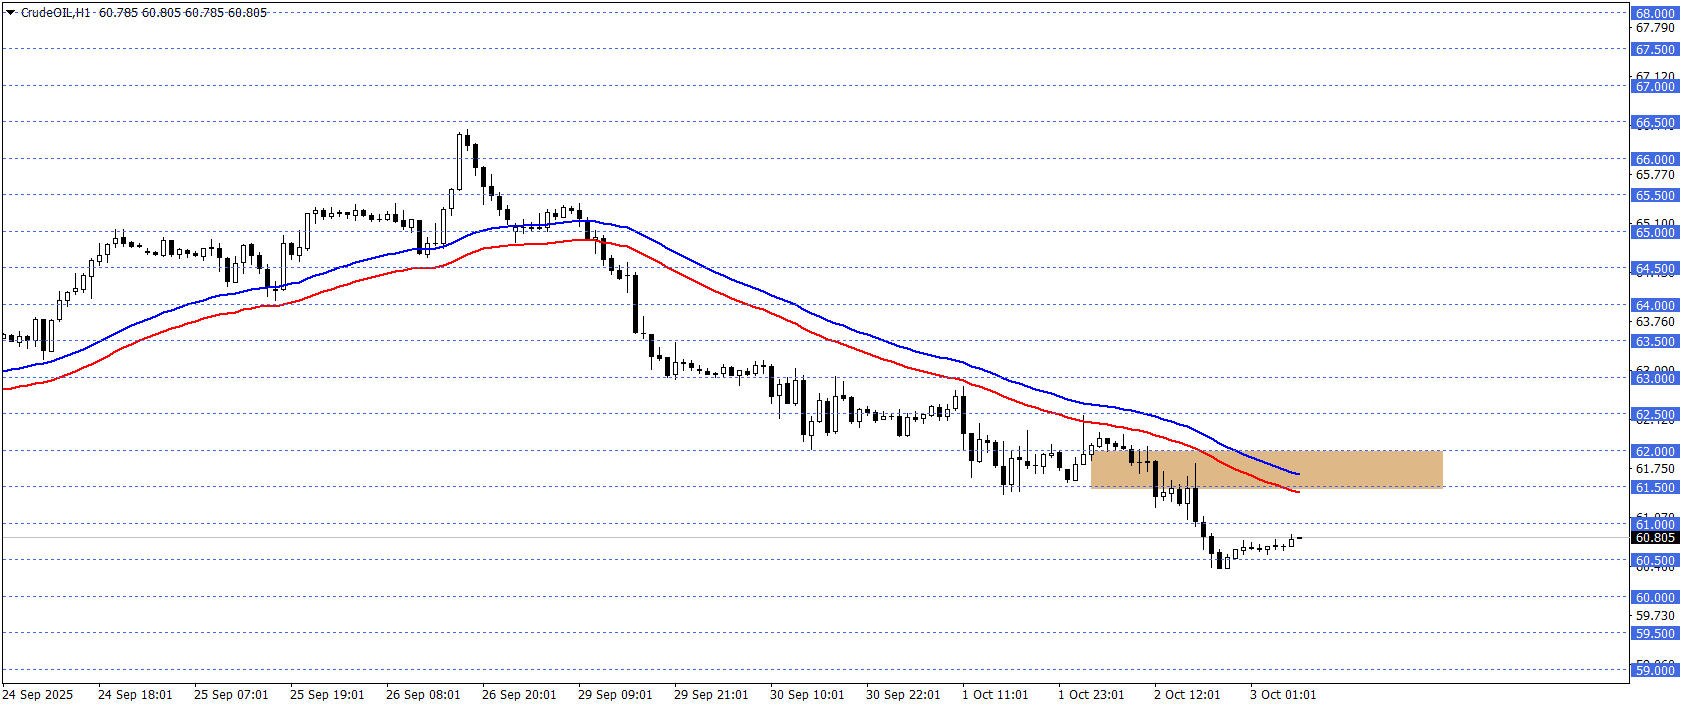Viewport: 1686px width, 707px height.
Task: Click the 1 Oct 23:01 time label
Action: (x=1091, y=695)
